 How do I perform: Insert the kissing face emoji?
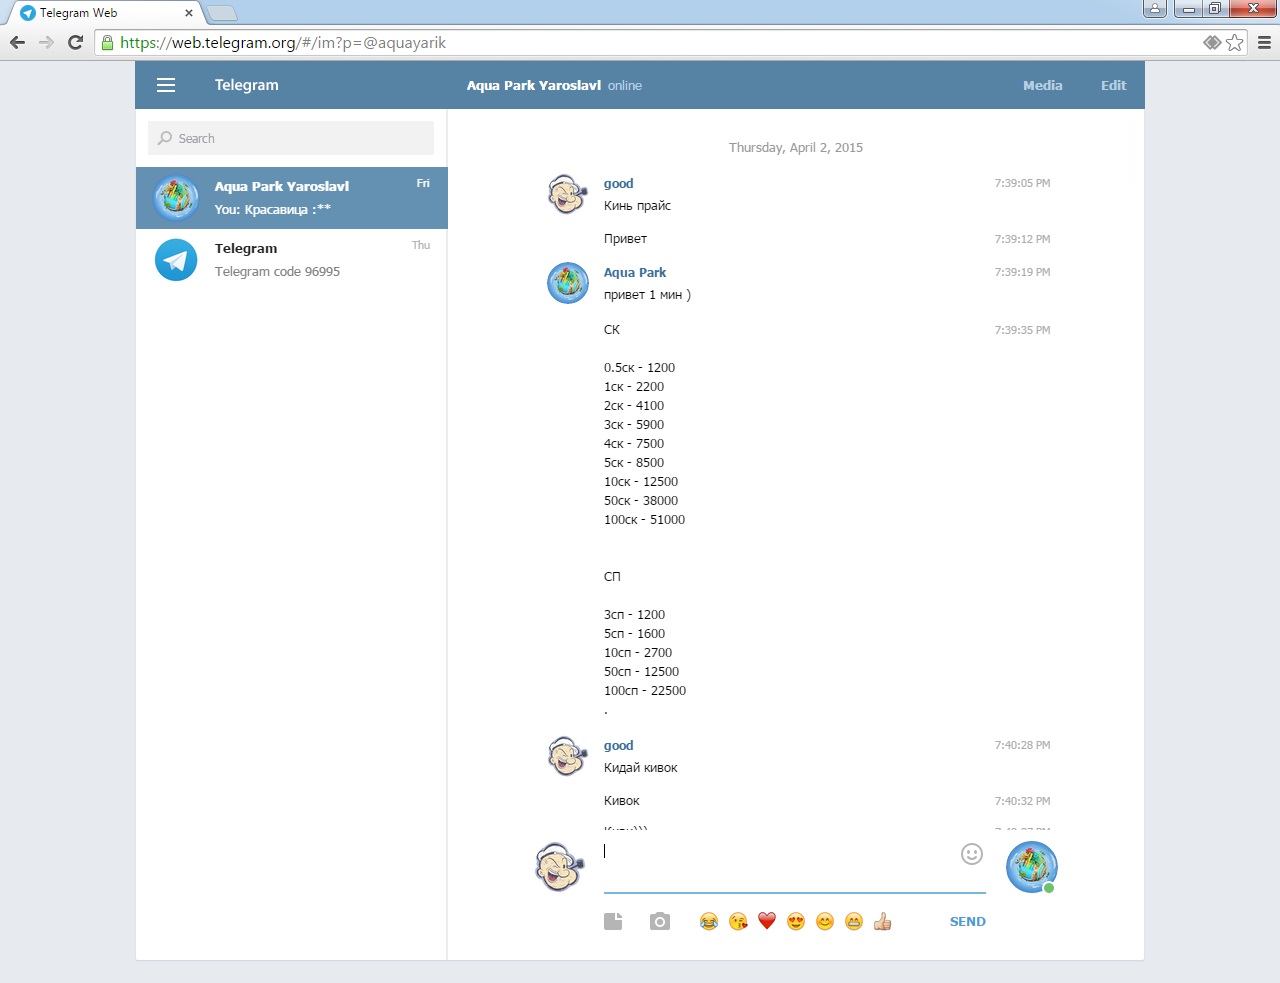[738, 921]
